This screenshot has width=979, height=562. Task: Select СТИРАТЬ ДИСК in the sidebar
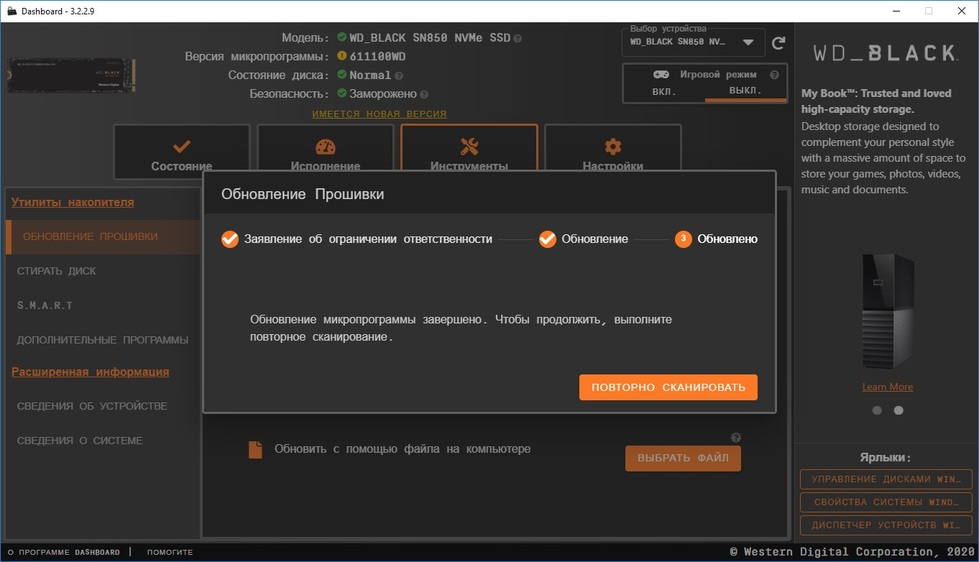57,271
